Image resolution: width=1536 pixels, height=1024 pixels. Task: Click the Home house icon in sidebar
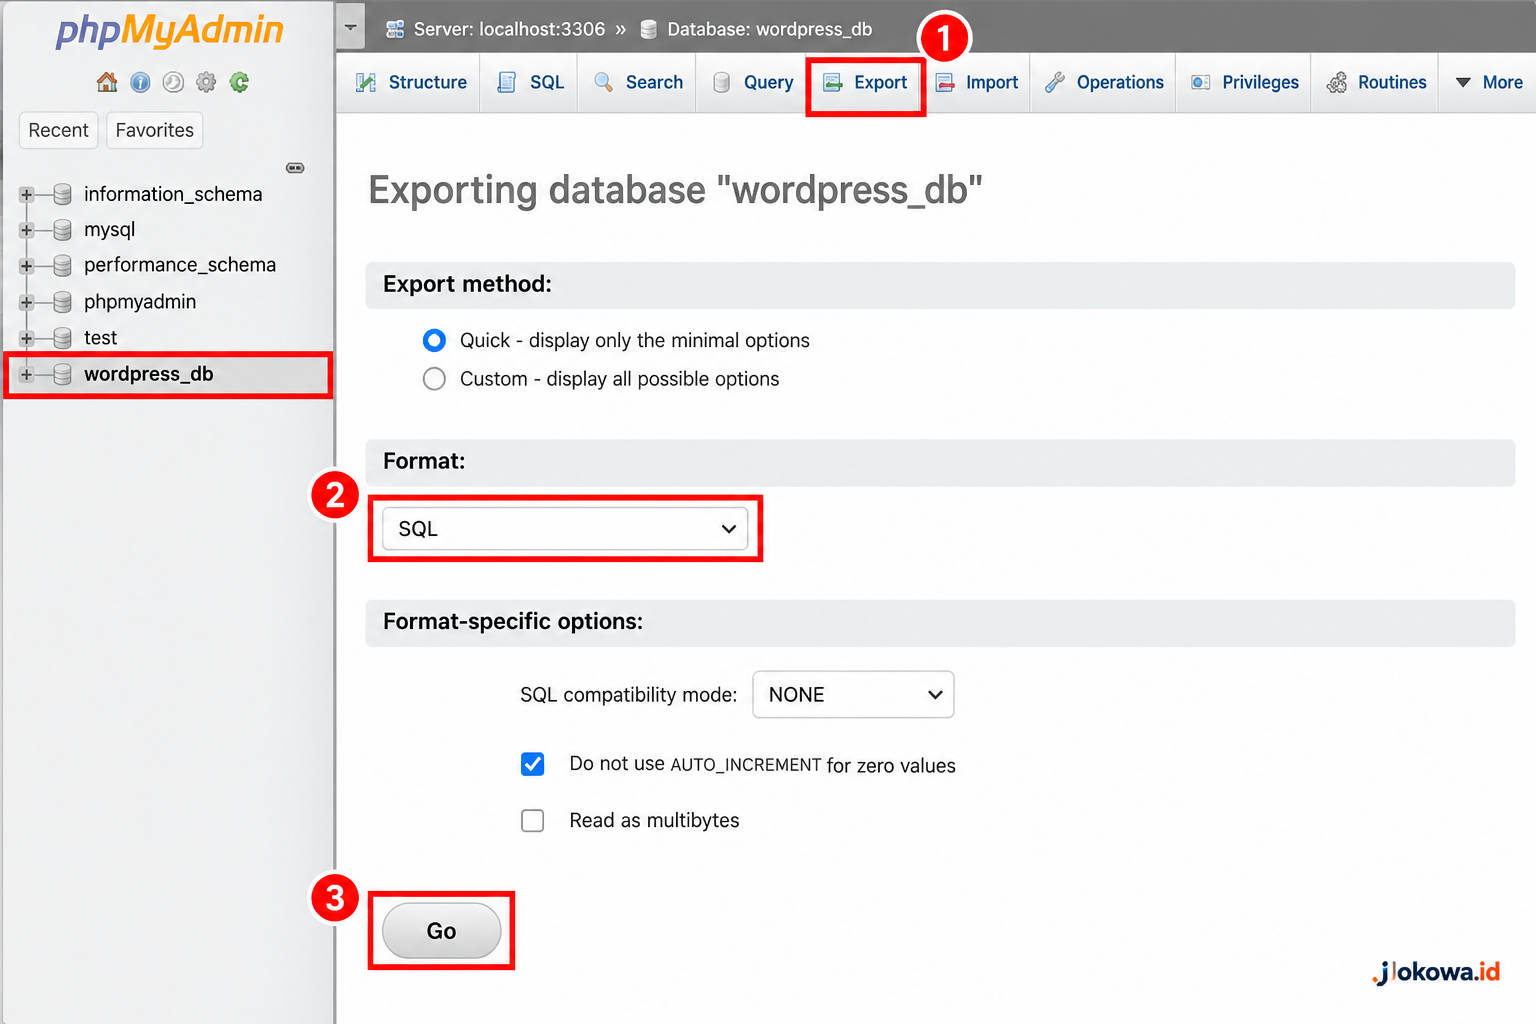click(107, 82)
